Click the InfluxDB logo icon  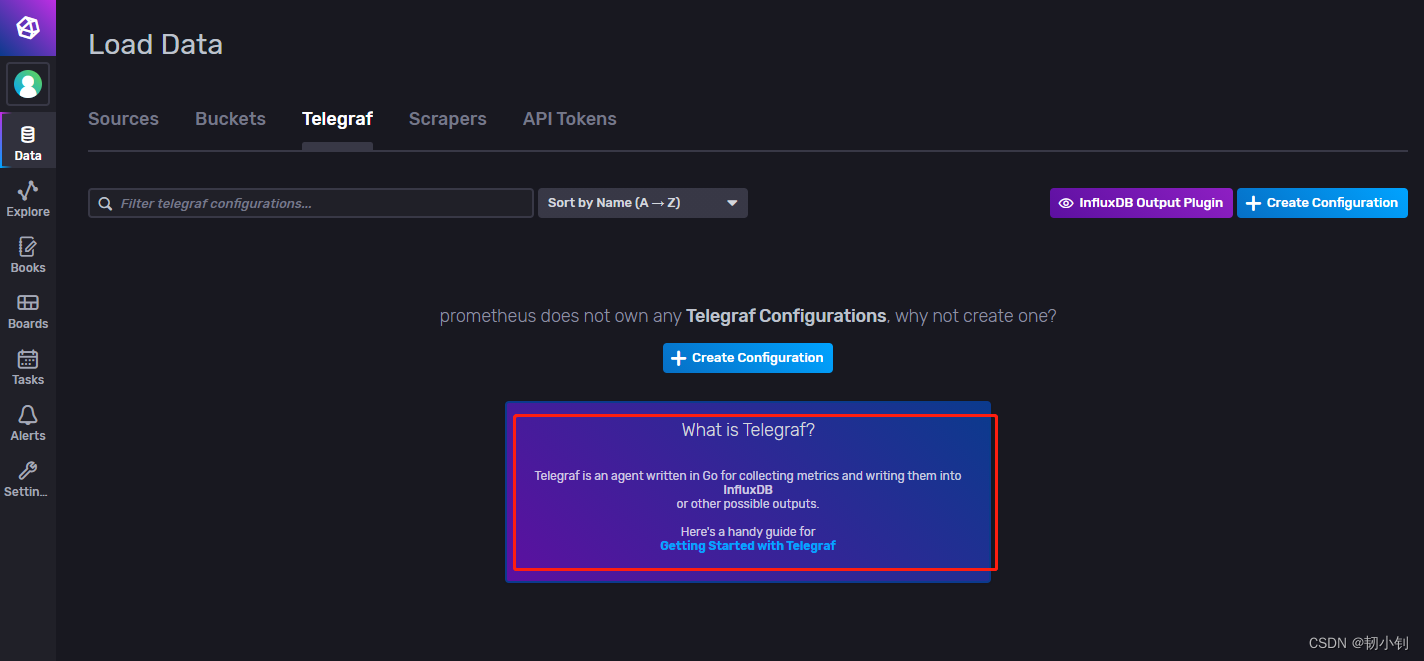tap(28, 28)
